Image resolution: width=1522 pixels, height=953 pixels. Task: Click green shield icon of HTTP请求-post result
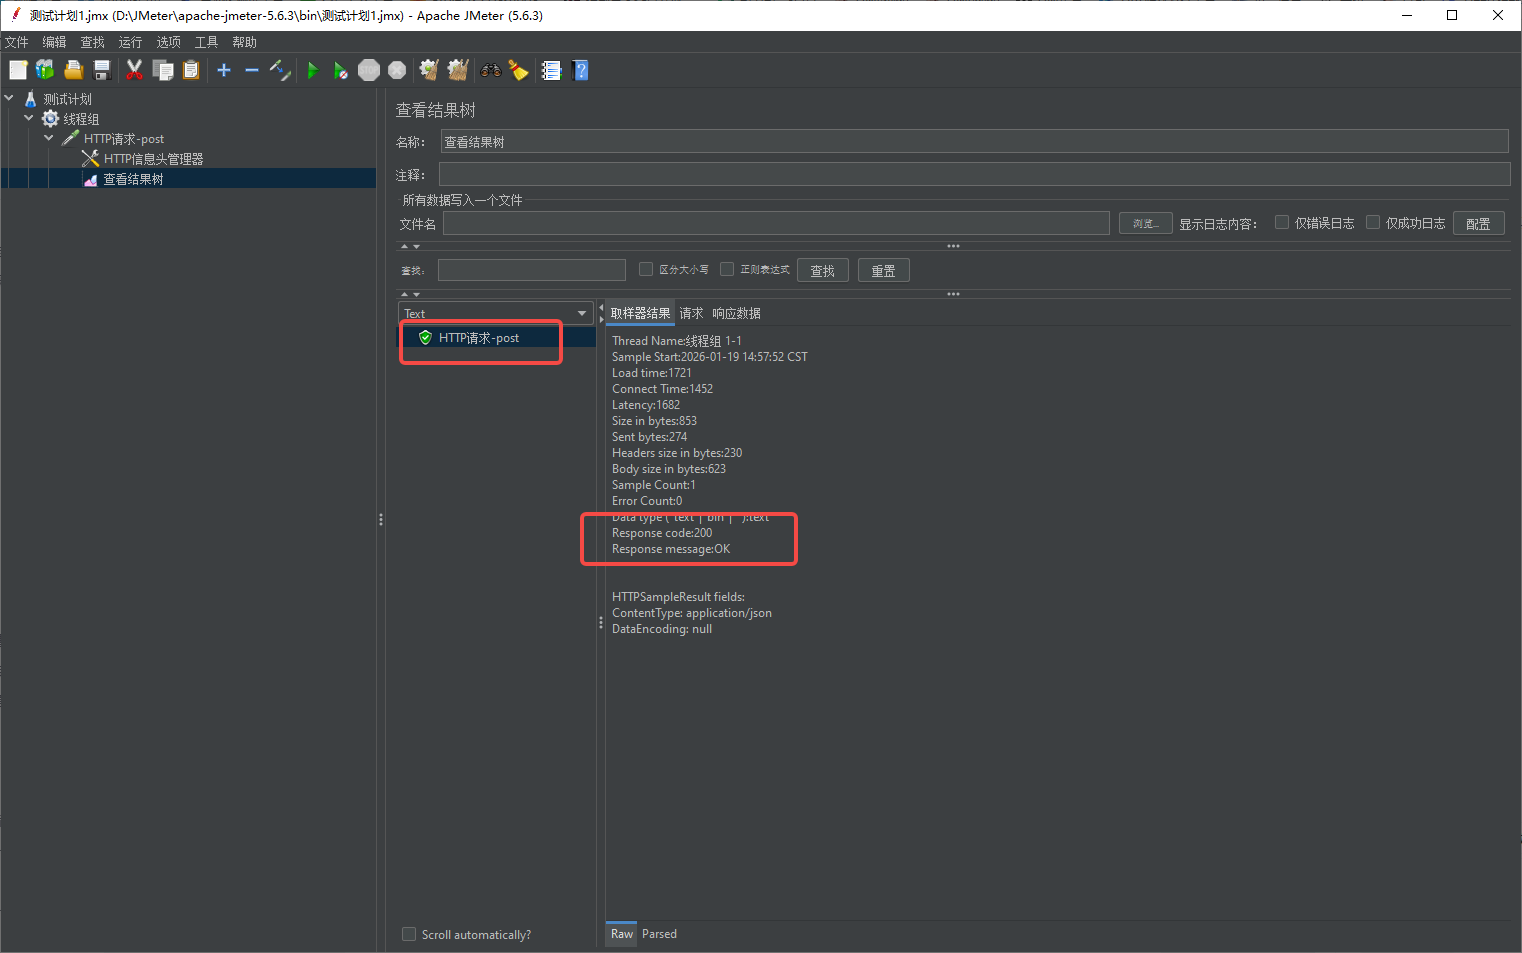click(x=425, y=338)
